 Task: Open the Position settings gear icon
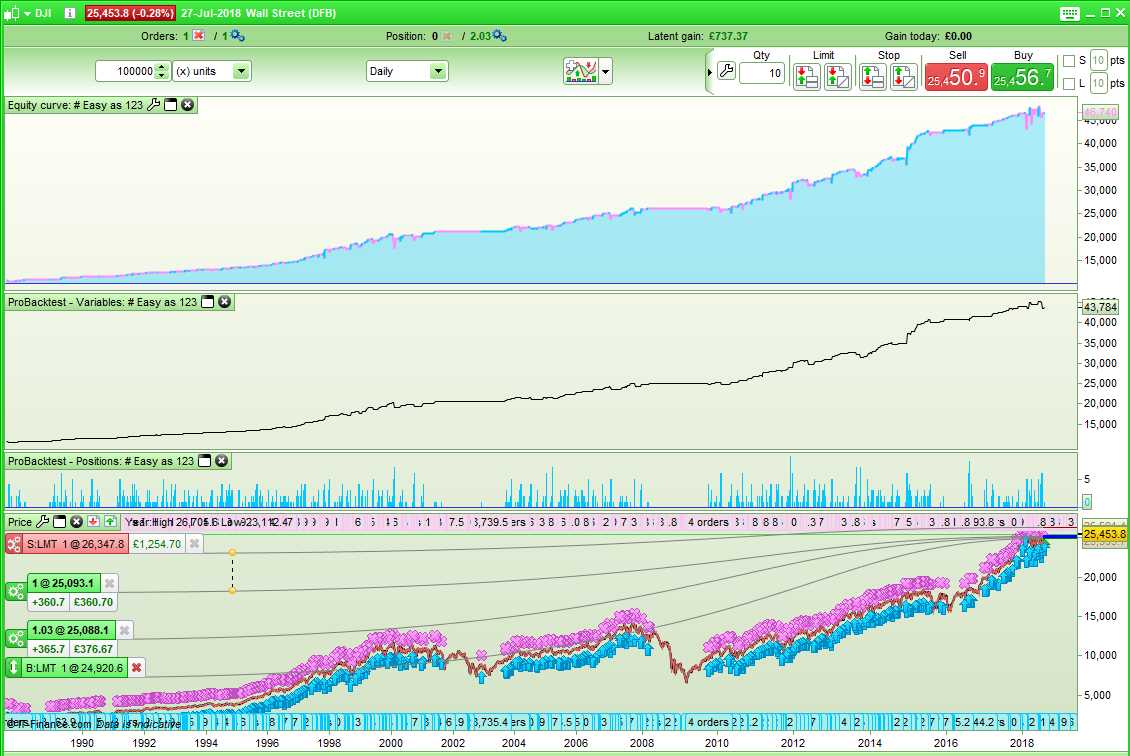point(500,34)
